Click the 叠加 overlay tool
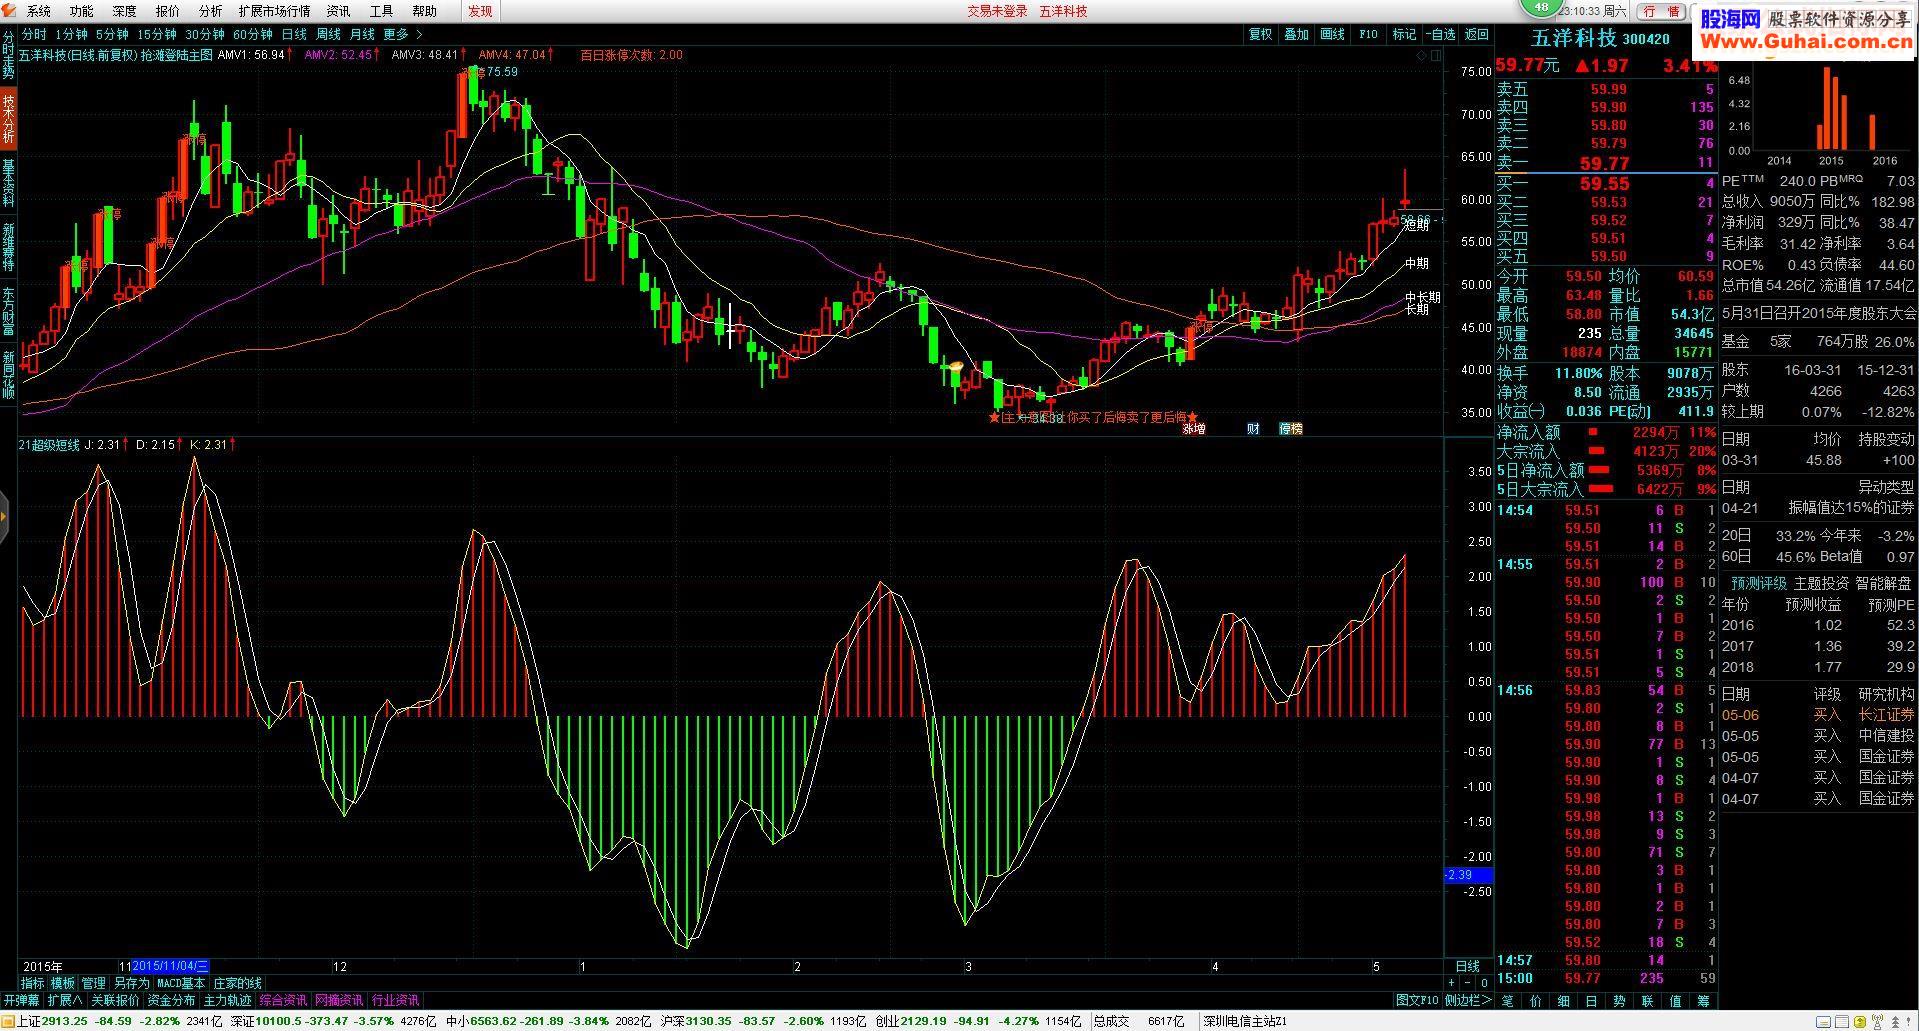 [1296, 34]
